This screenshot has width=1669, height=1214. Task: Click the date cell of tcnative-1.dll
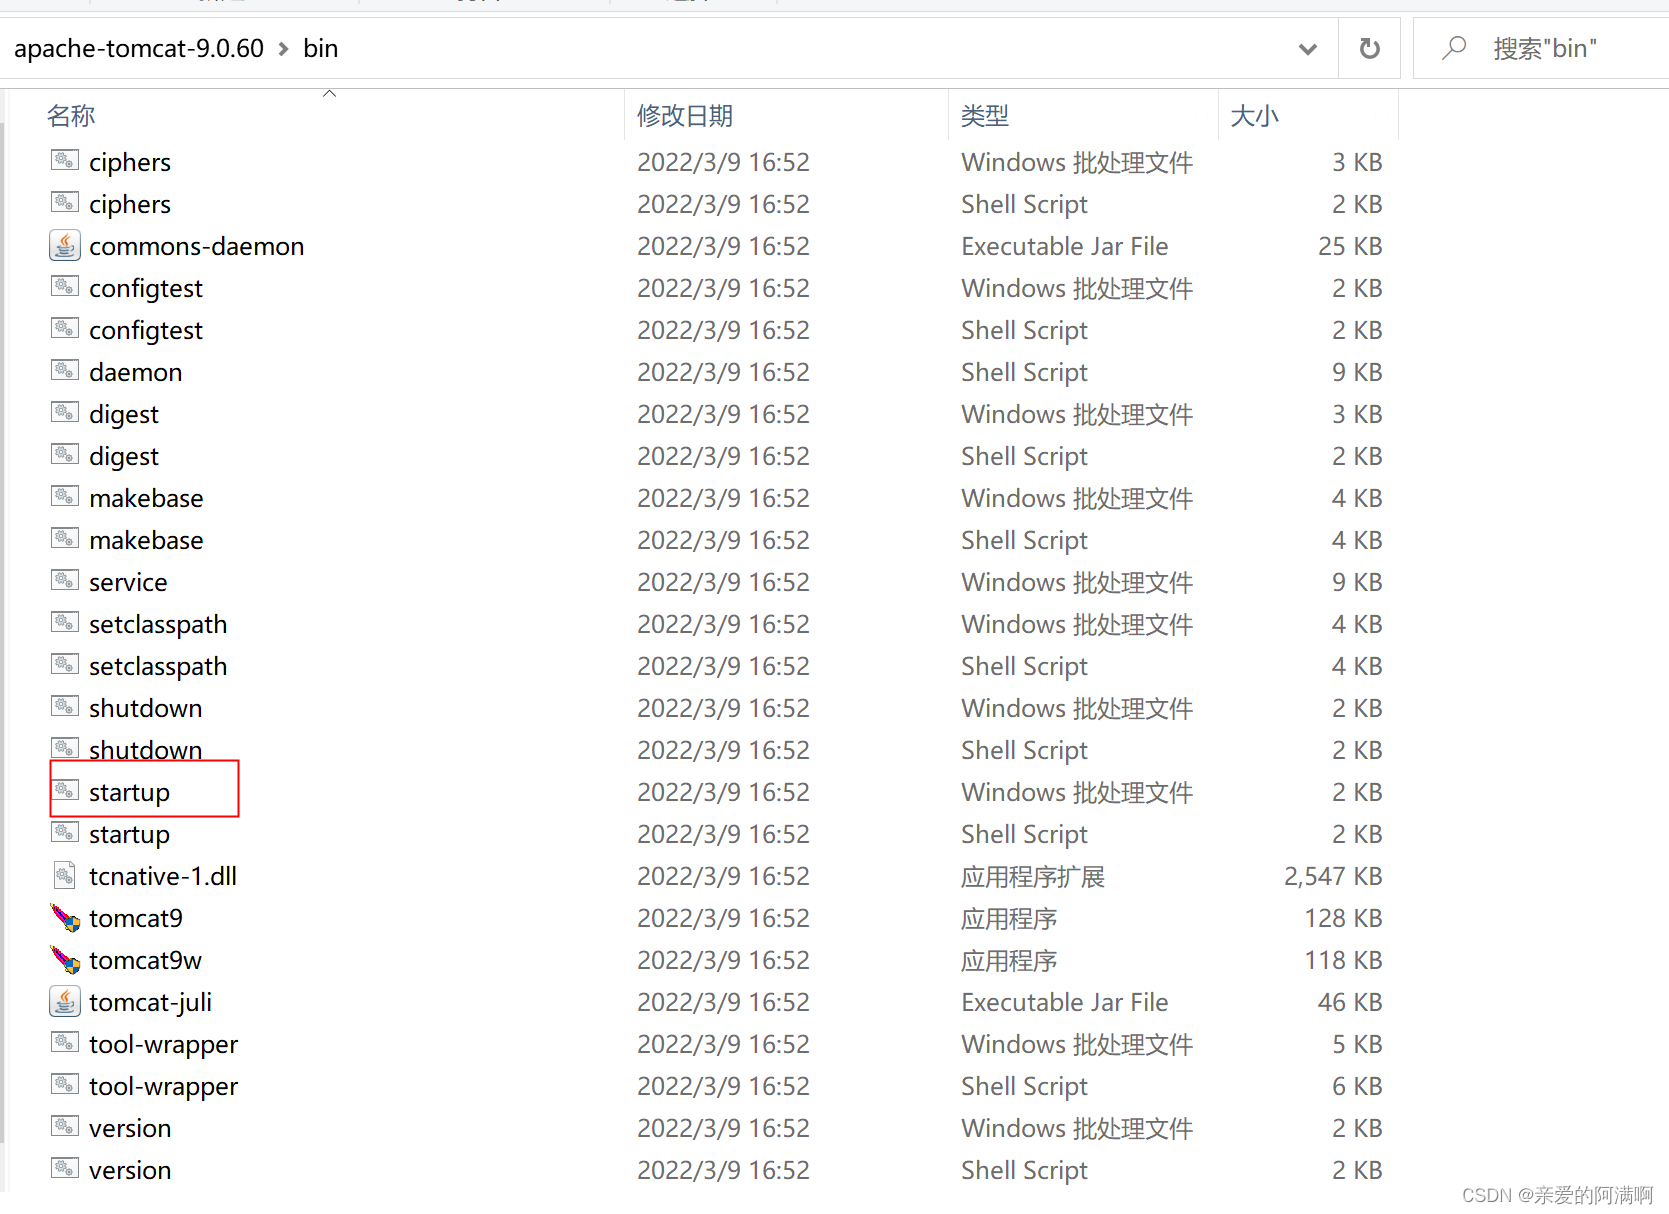(723, 876)
